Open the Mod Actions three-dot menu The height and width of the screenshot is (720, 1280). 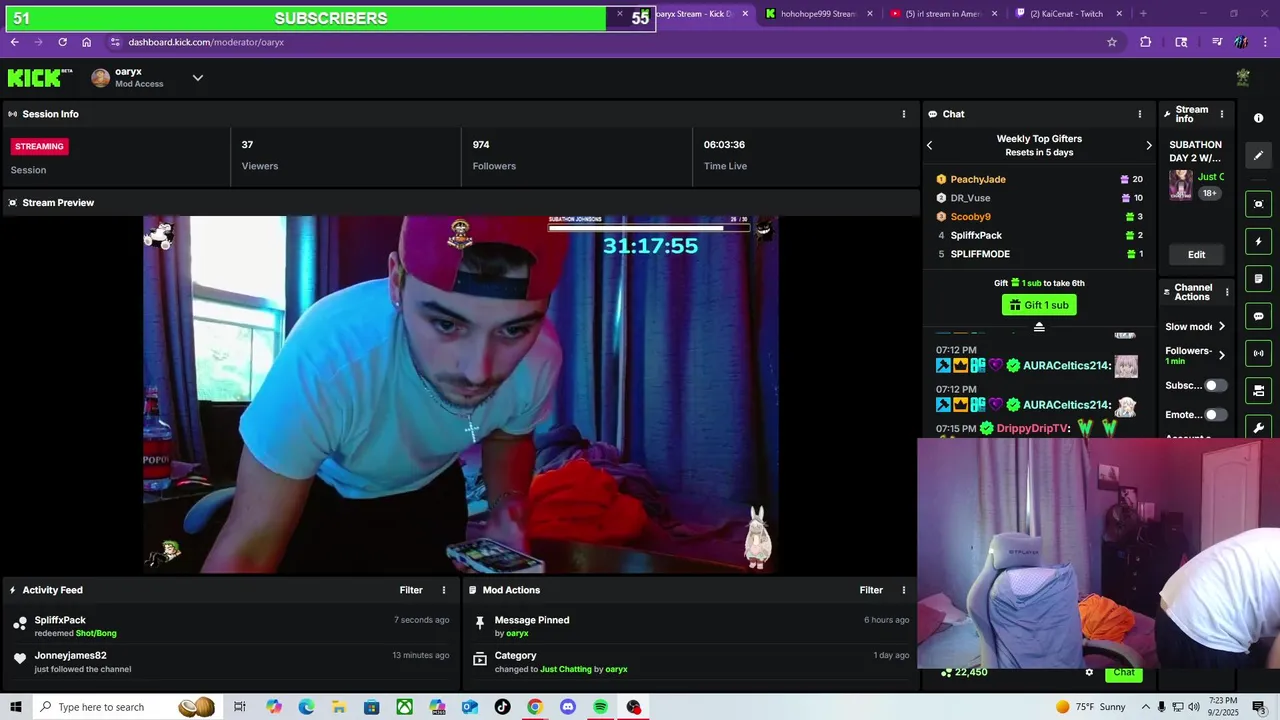coord(904,590)
